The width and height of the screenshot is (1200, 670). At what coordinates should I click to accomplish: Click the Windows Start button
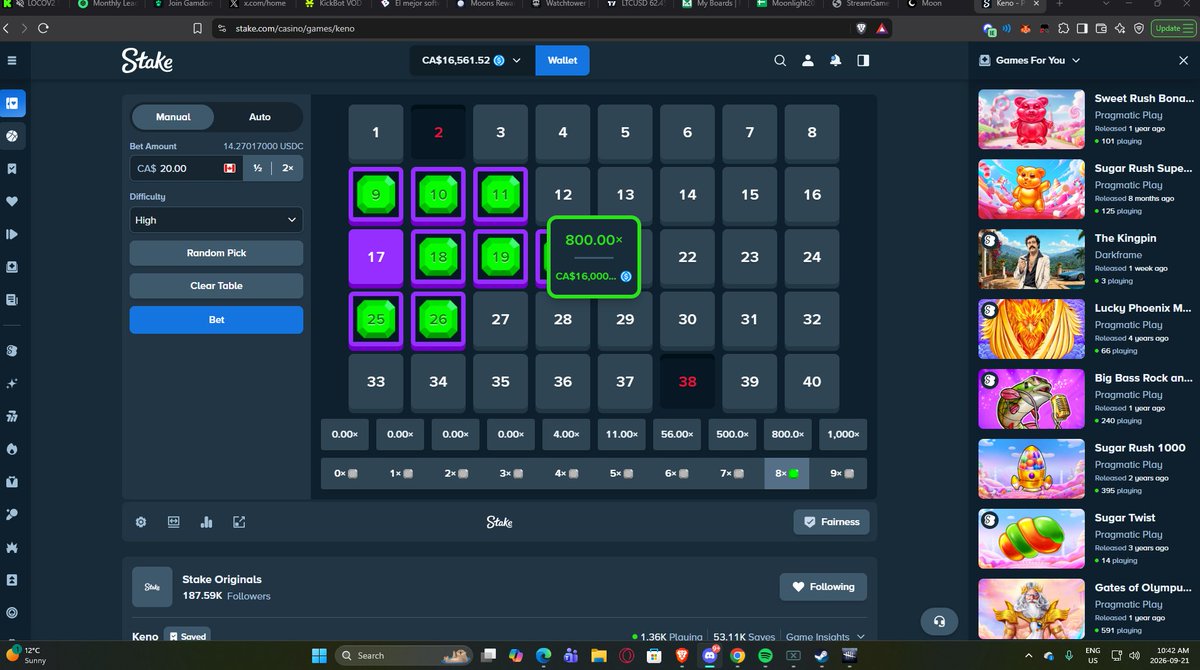pyautogui.click(x=319, y=655)
